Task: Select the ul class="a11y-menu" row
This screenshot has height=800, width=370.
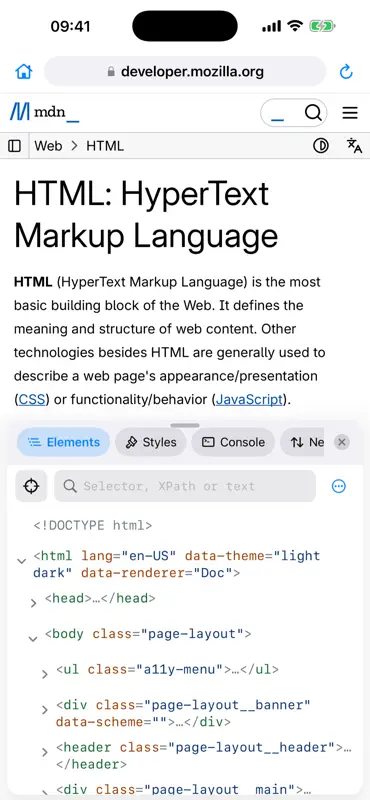Action: pos(167,669)
